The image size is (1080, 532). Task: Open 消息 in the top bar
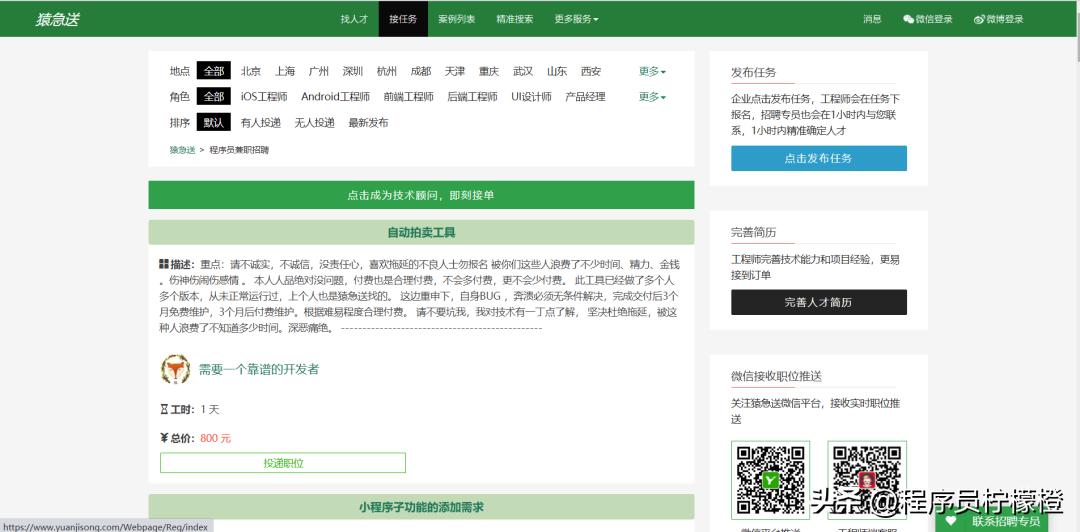872,19
